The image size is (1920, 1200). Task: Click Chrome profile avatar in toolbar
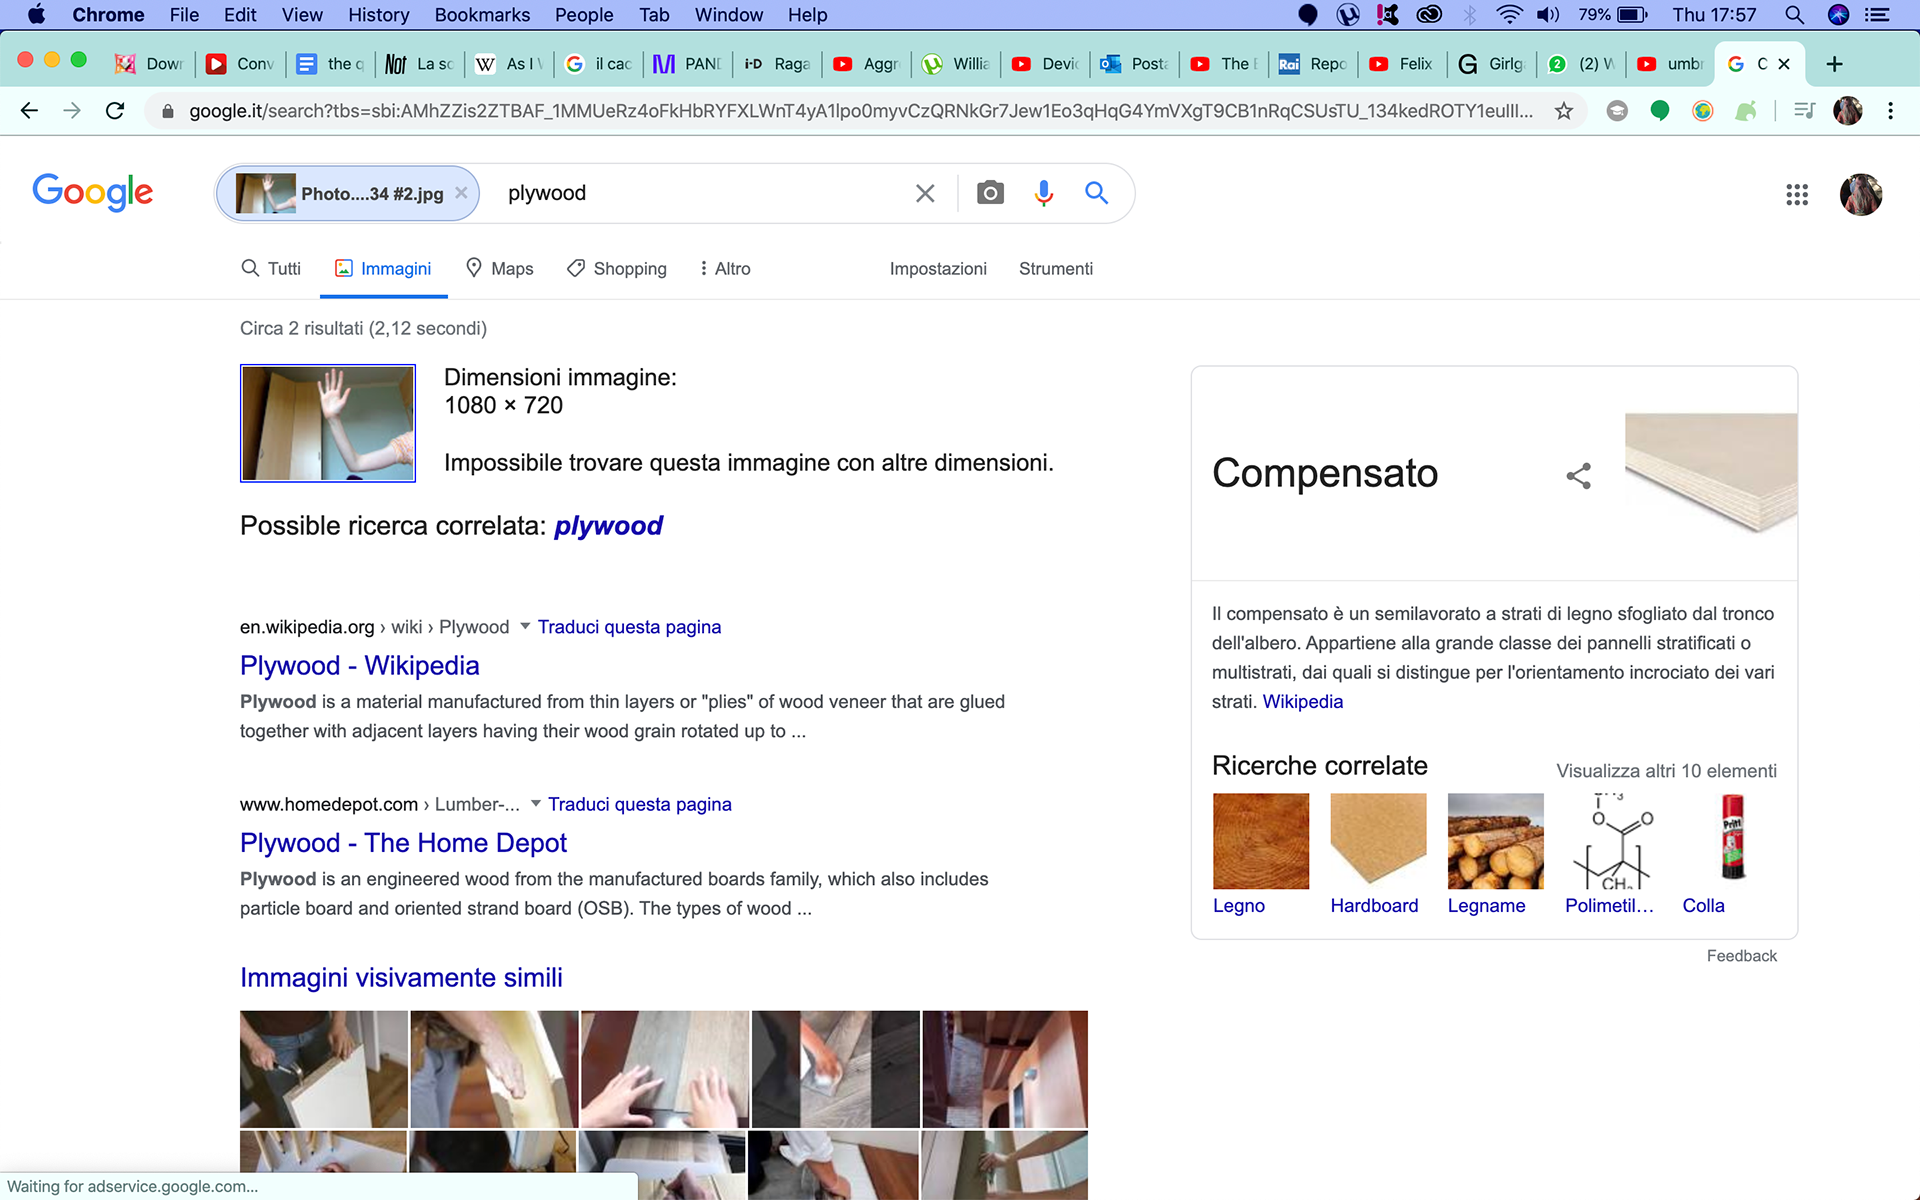[1848, 111]
